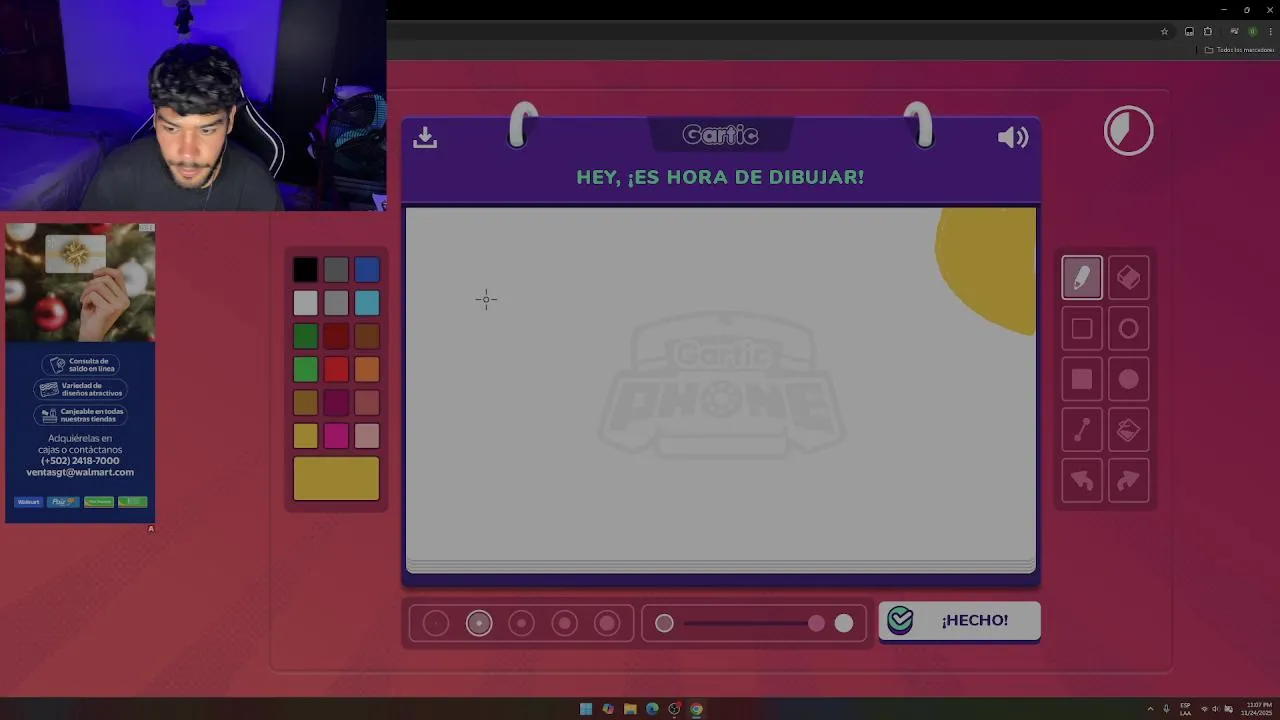Image resolution: width=1280 pixels, height=720 pixels.
Task: Pick the small yellow swatch in grid
Action: tap(305, 436)
